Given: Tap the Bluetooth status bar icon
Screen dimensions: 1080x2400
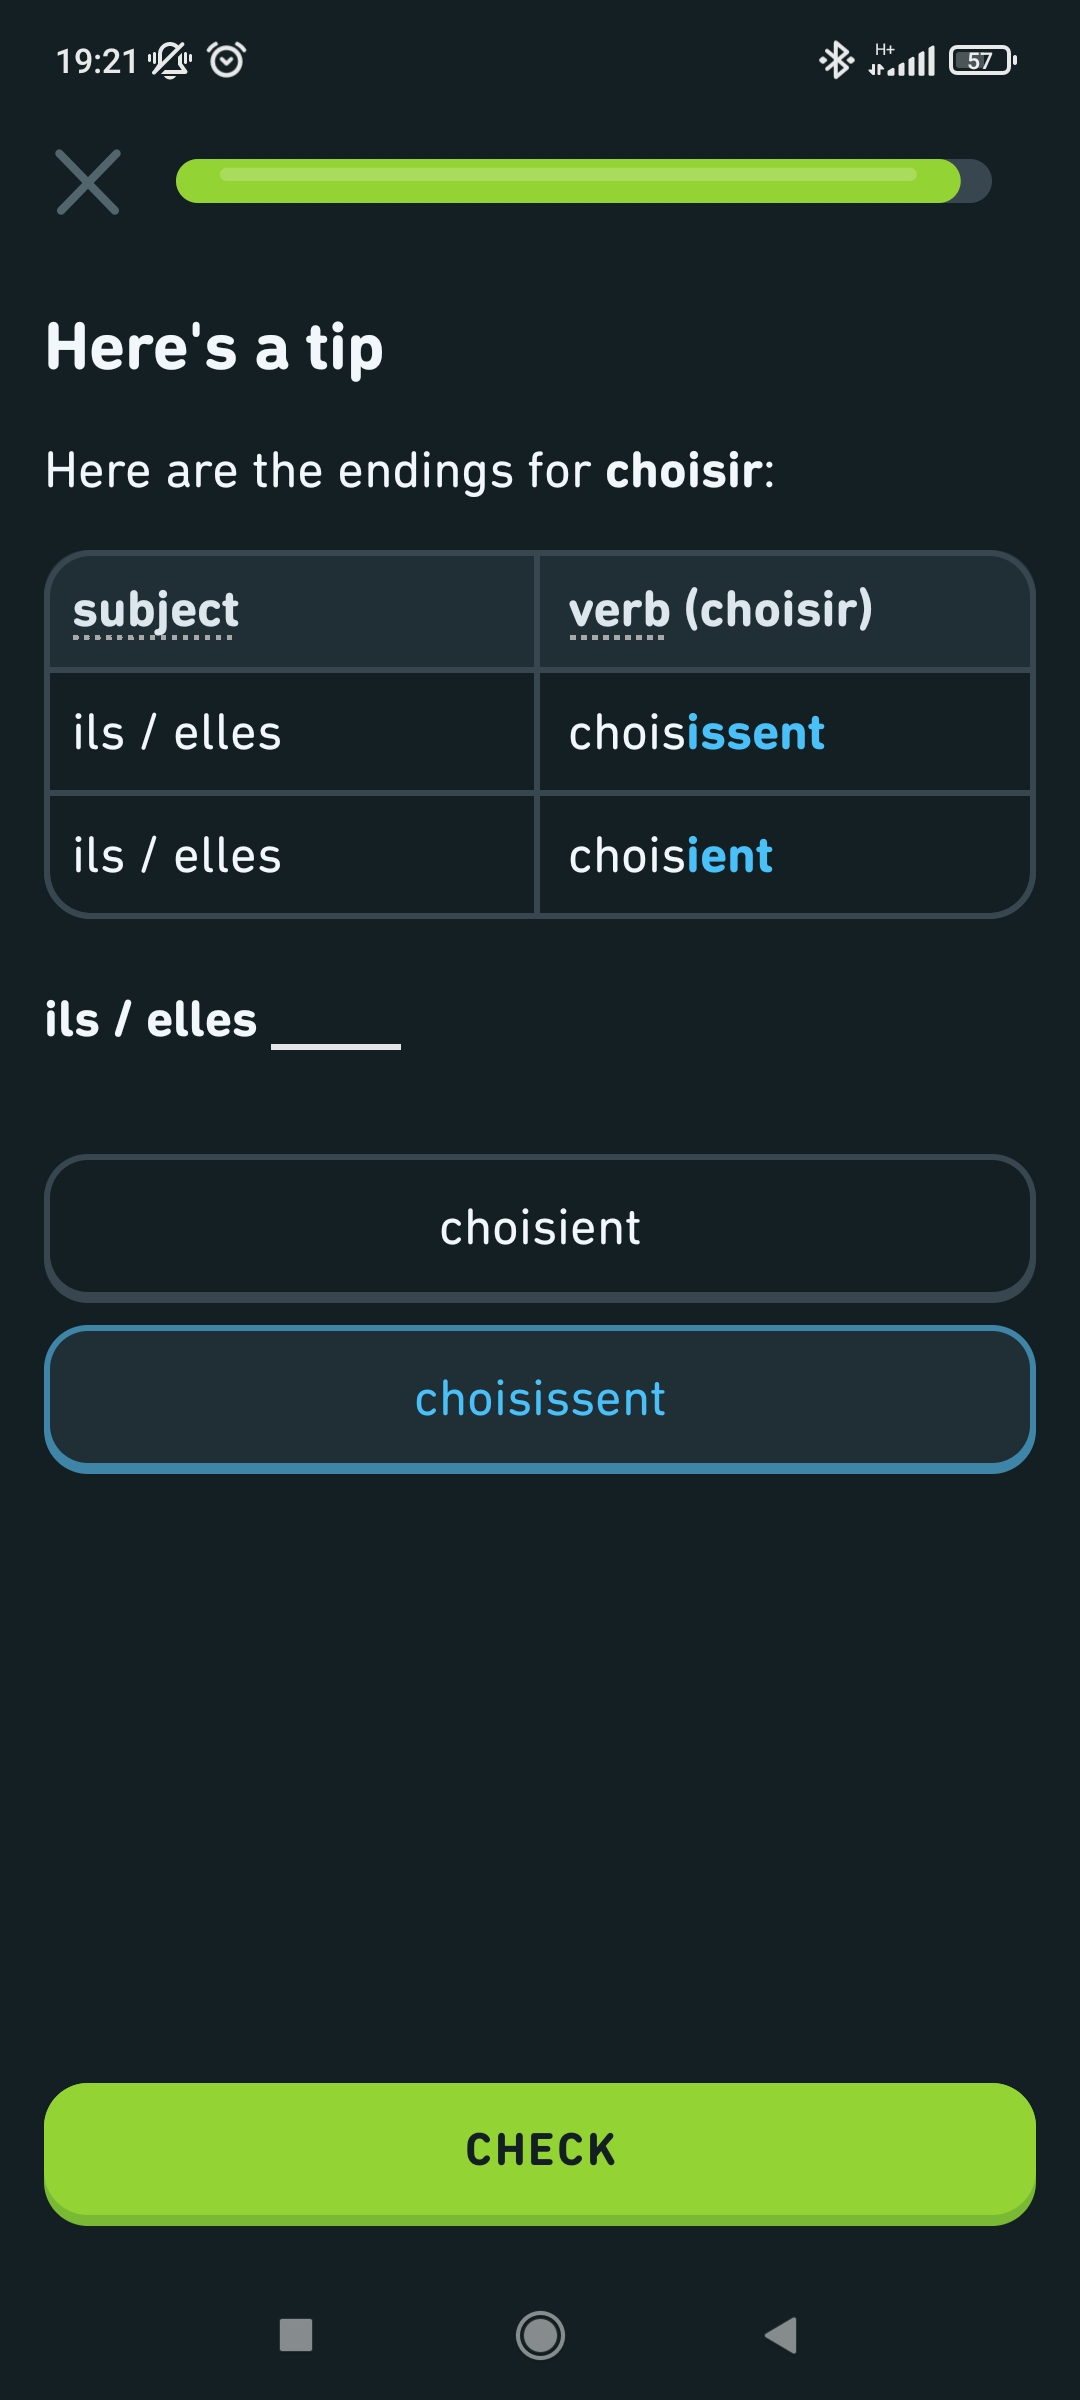Looking at the screenshot, I should [836, 60].
